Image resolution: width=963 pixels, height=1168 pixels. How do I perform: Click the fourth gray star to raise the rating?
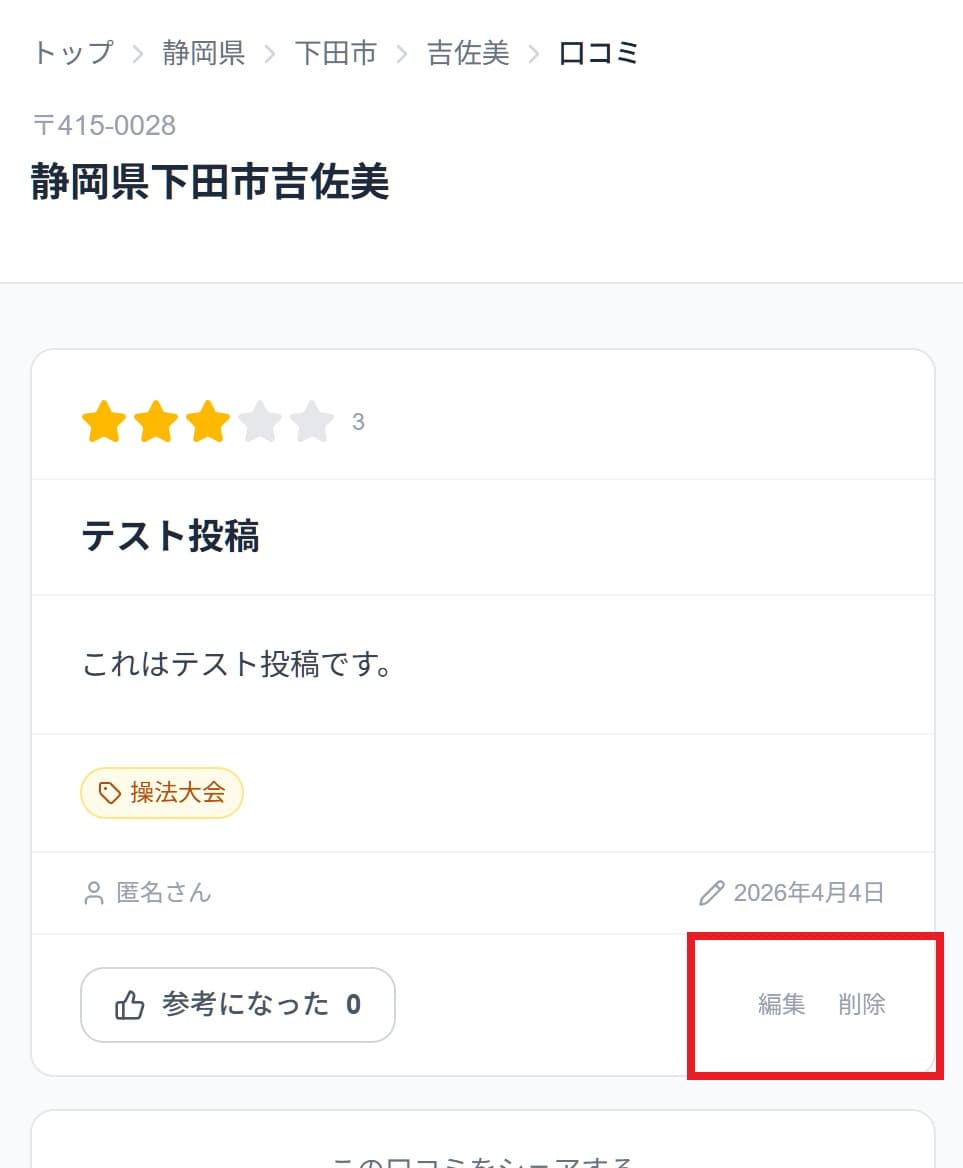pos(261,421)
